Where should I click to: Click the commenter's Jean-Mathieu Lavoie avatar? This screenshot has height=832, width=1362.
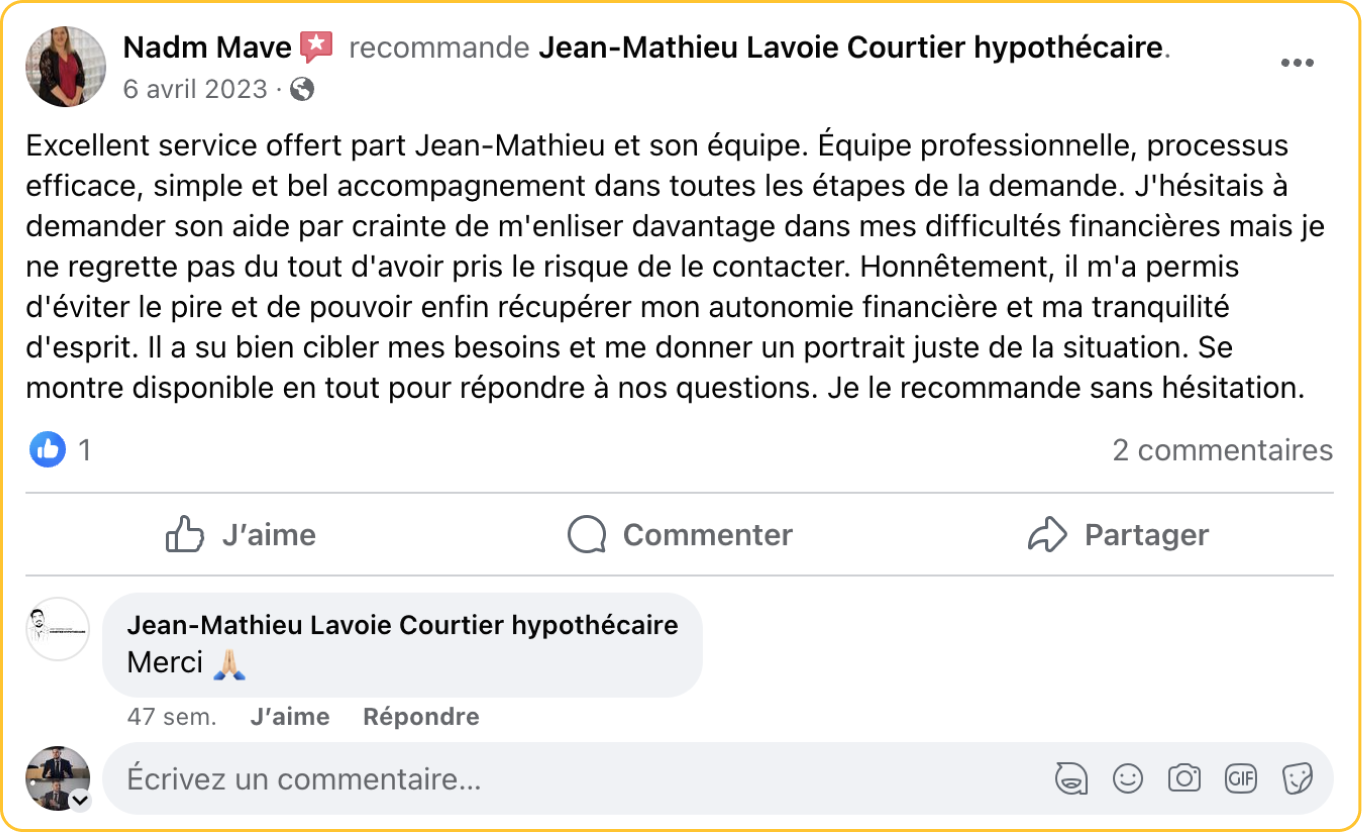point(58,629)
